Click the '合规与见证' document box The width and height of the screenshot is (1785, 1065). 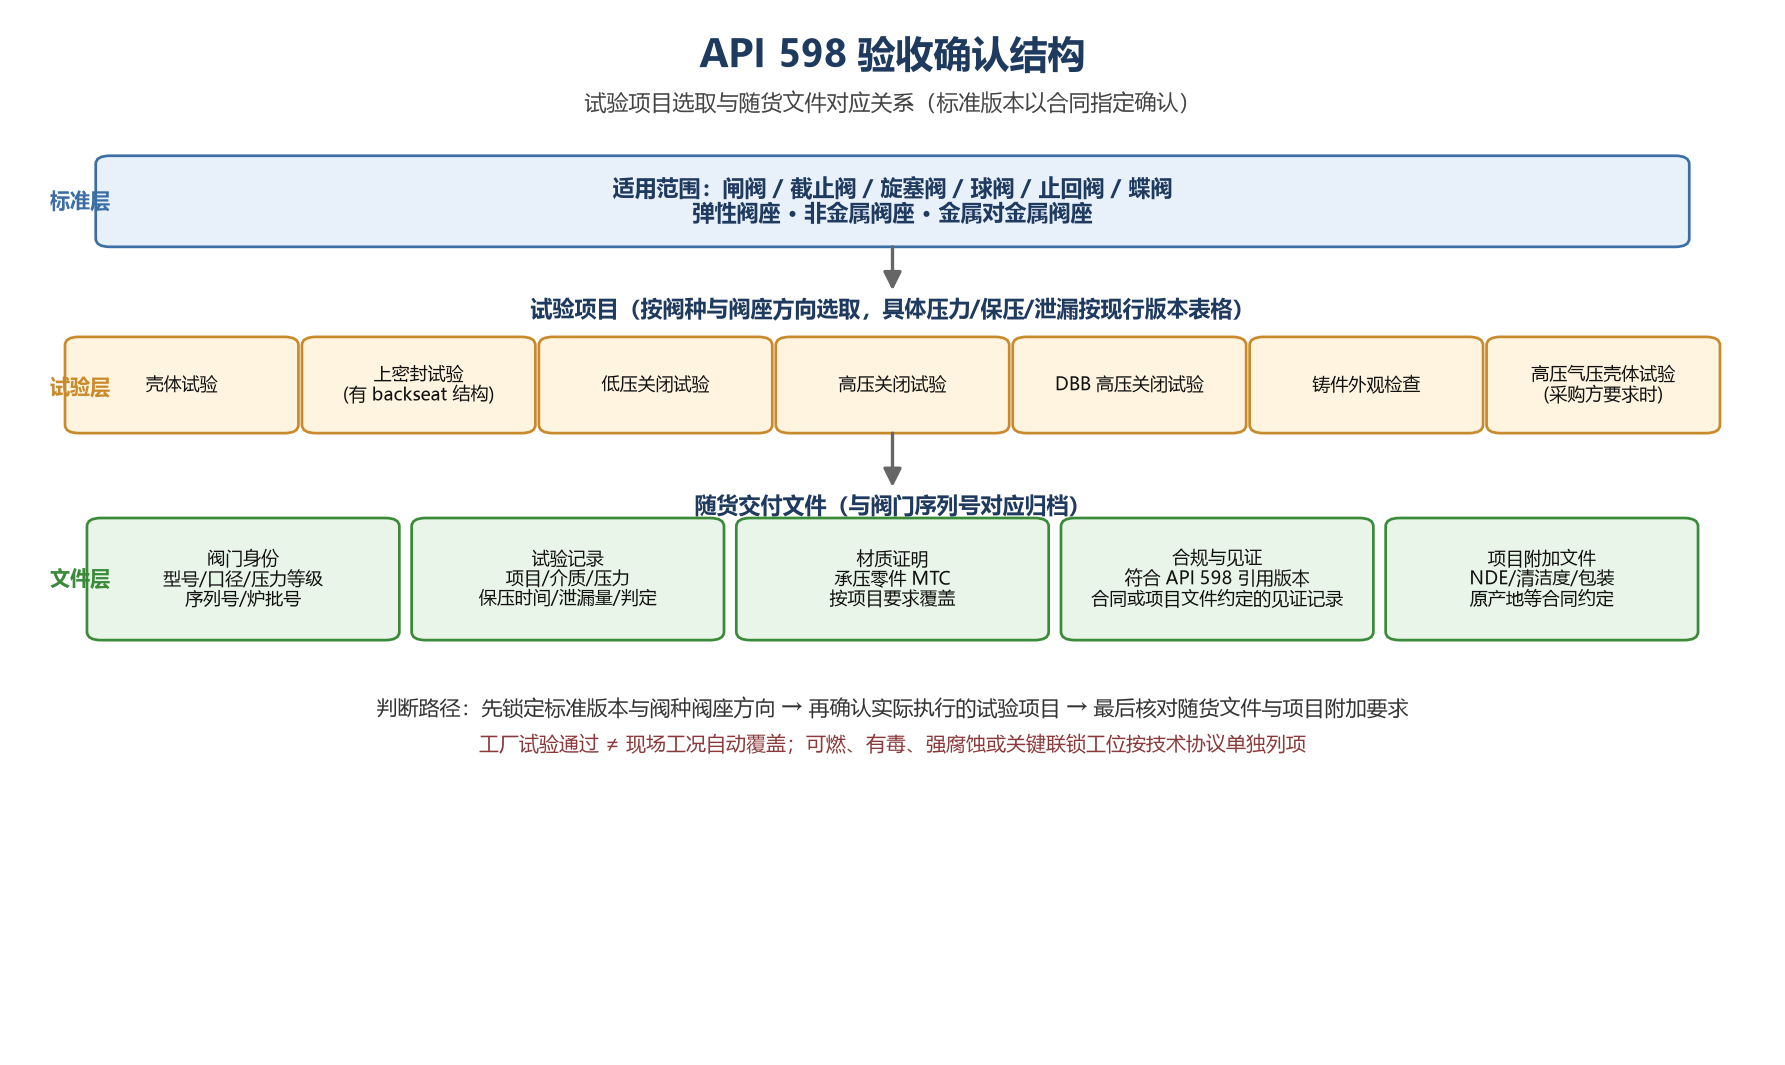click(x=1217, y=579)
